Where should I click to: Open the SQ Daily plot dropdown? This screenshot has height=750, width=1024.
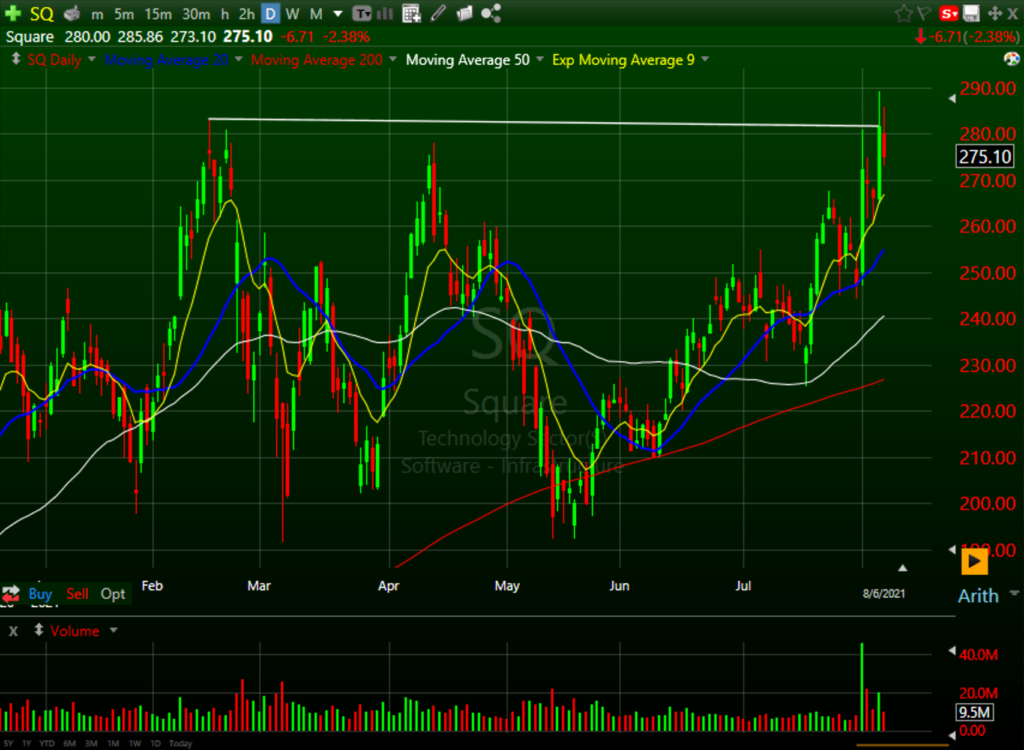[x=92, y=59]
